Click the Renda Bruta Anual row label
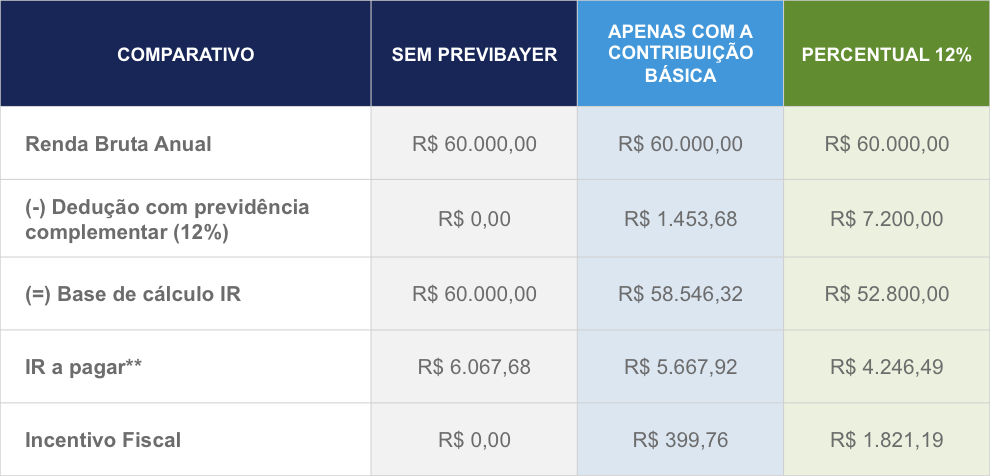990x476 pixels. coord(118,144)
